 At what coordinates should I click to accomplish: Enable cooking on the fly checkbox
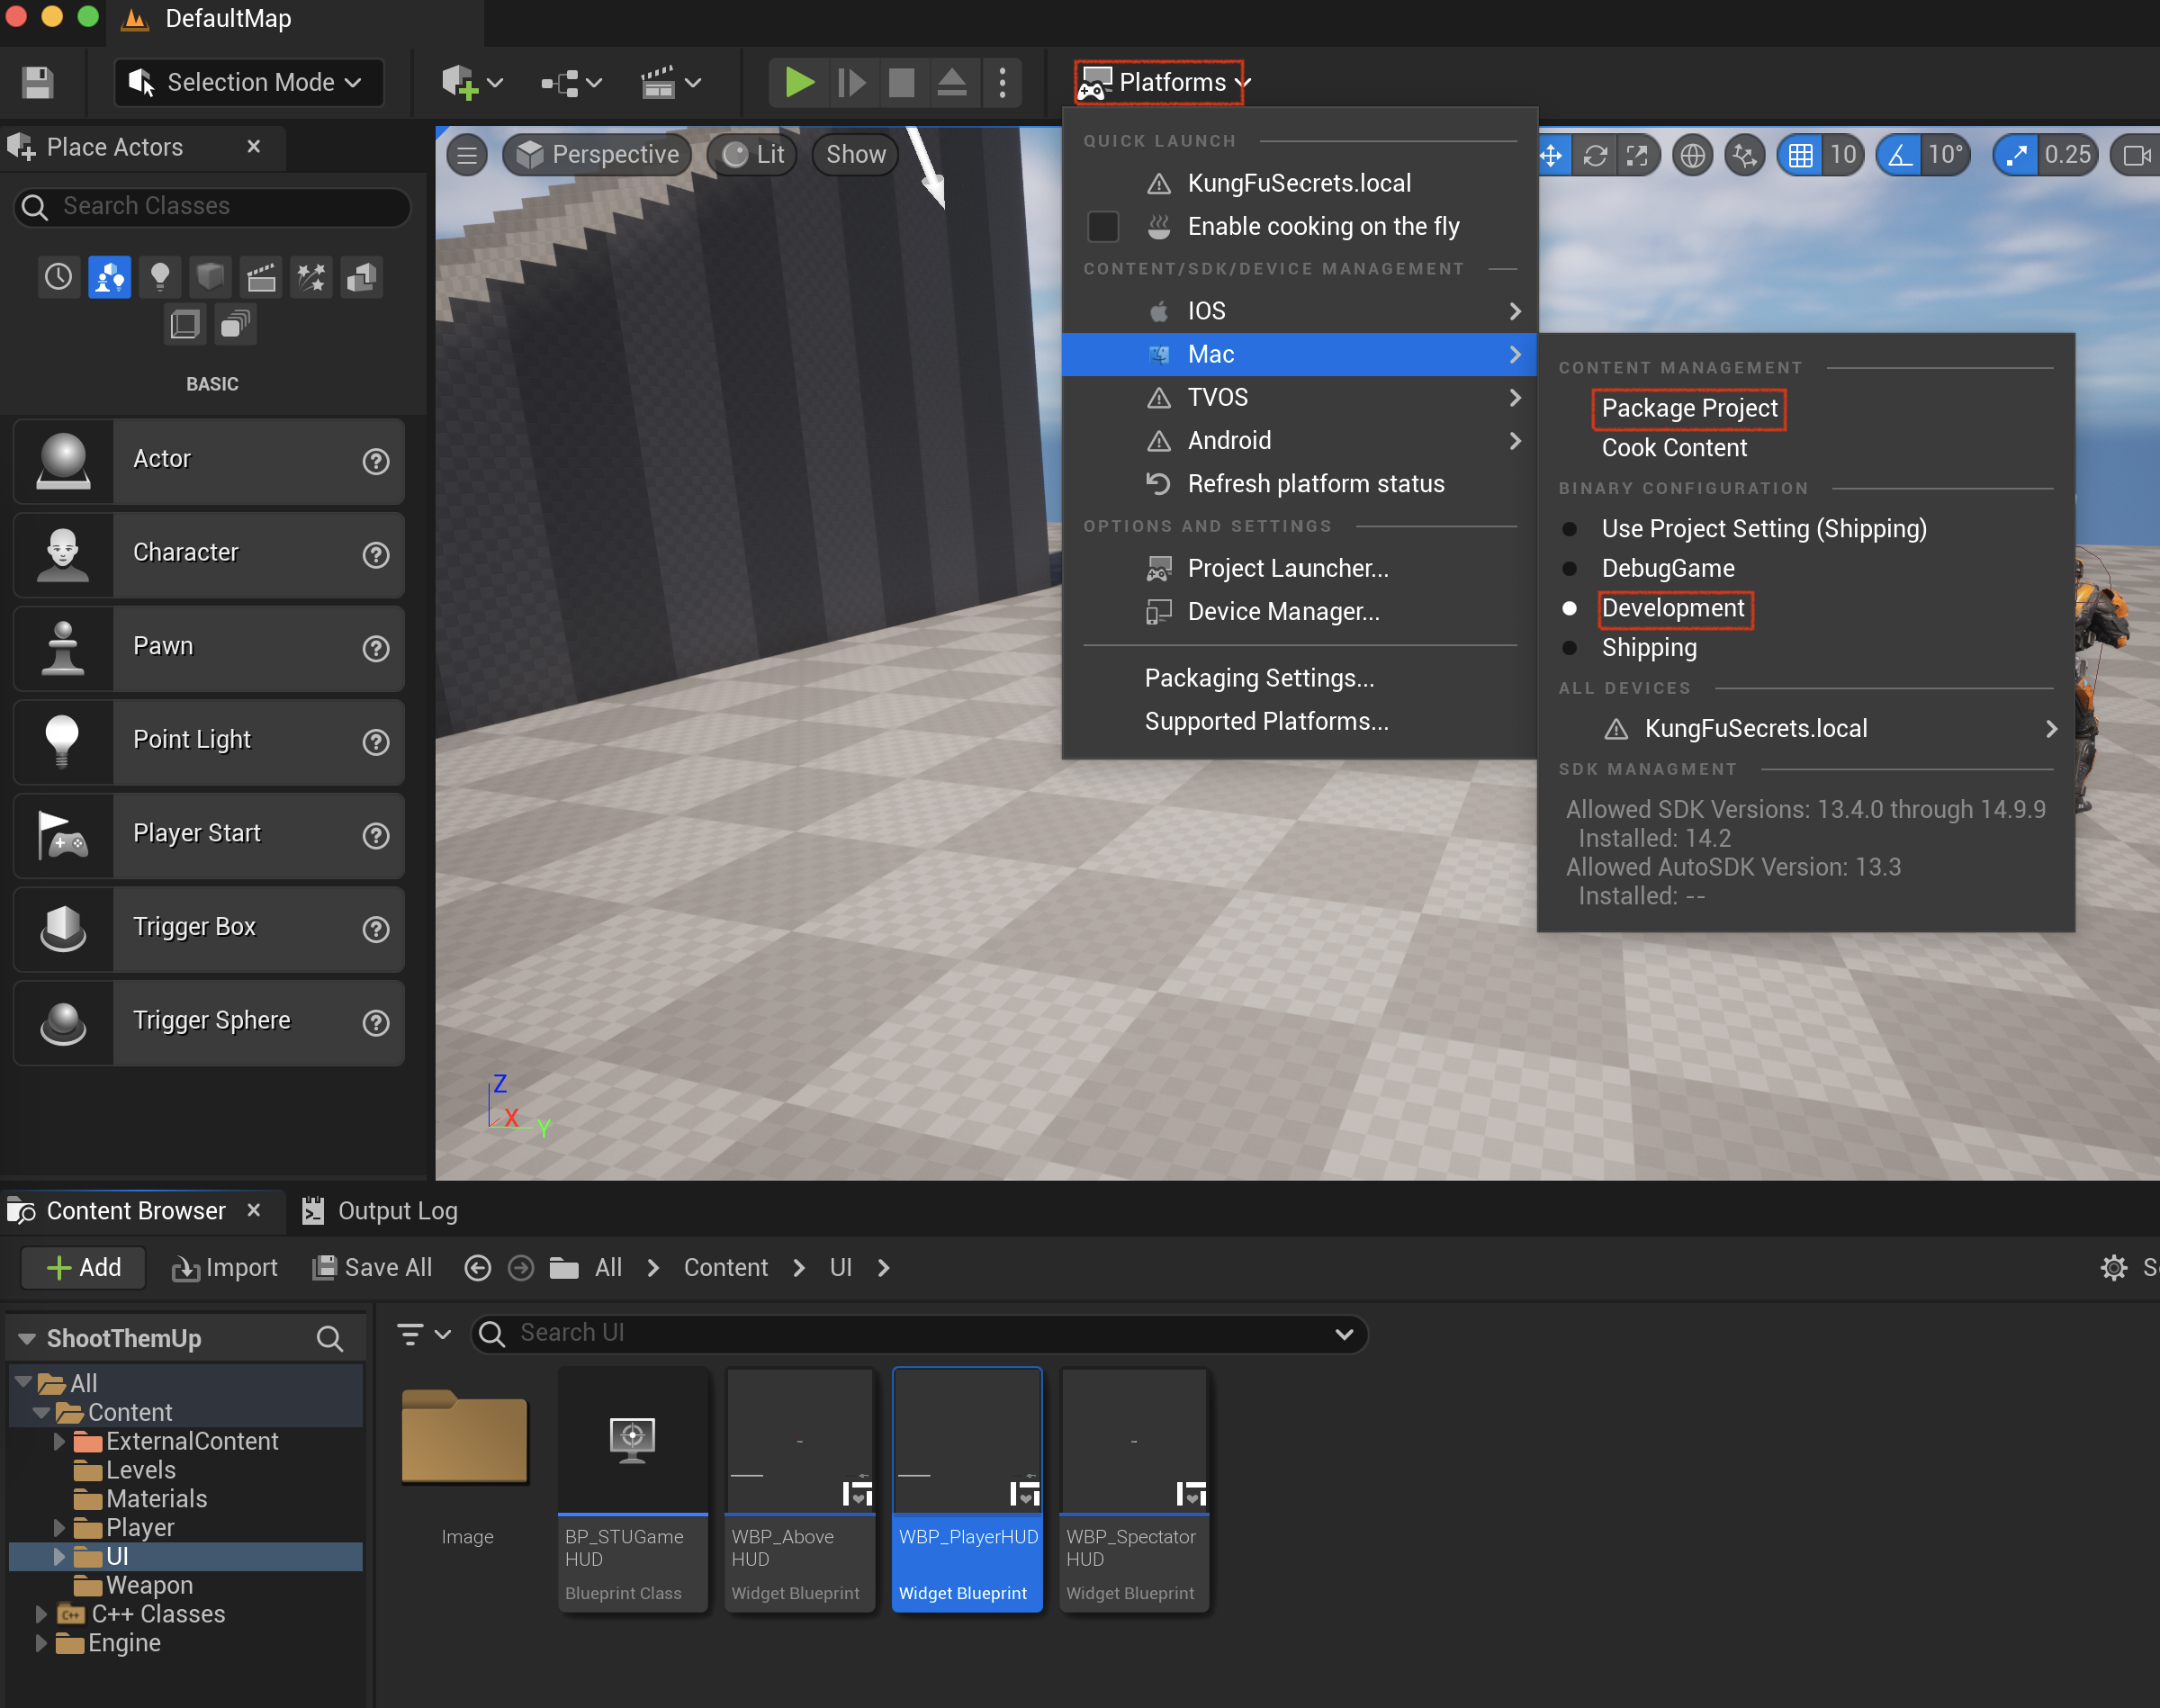[1102, 227]
